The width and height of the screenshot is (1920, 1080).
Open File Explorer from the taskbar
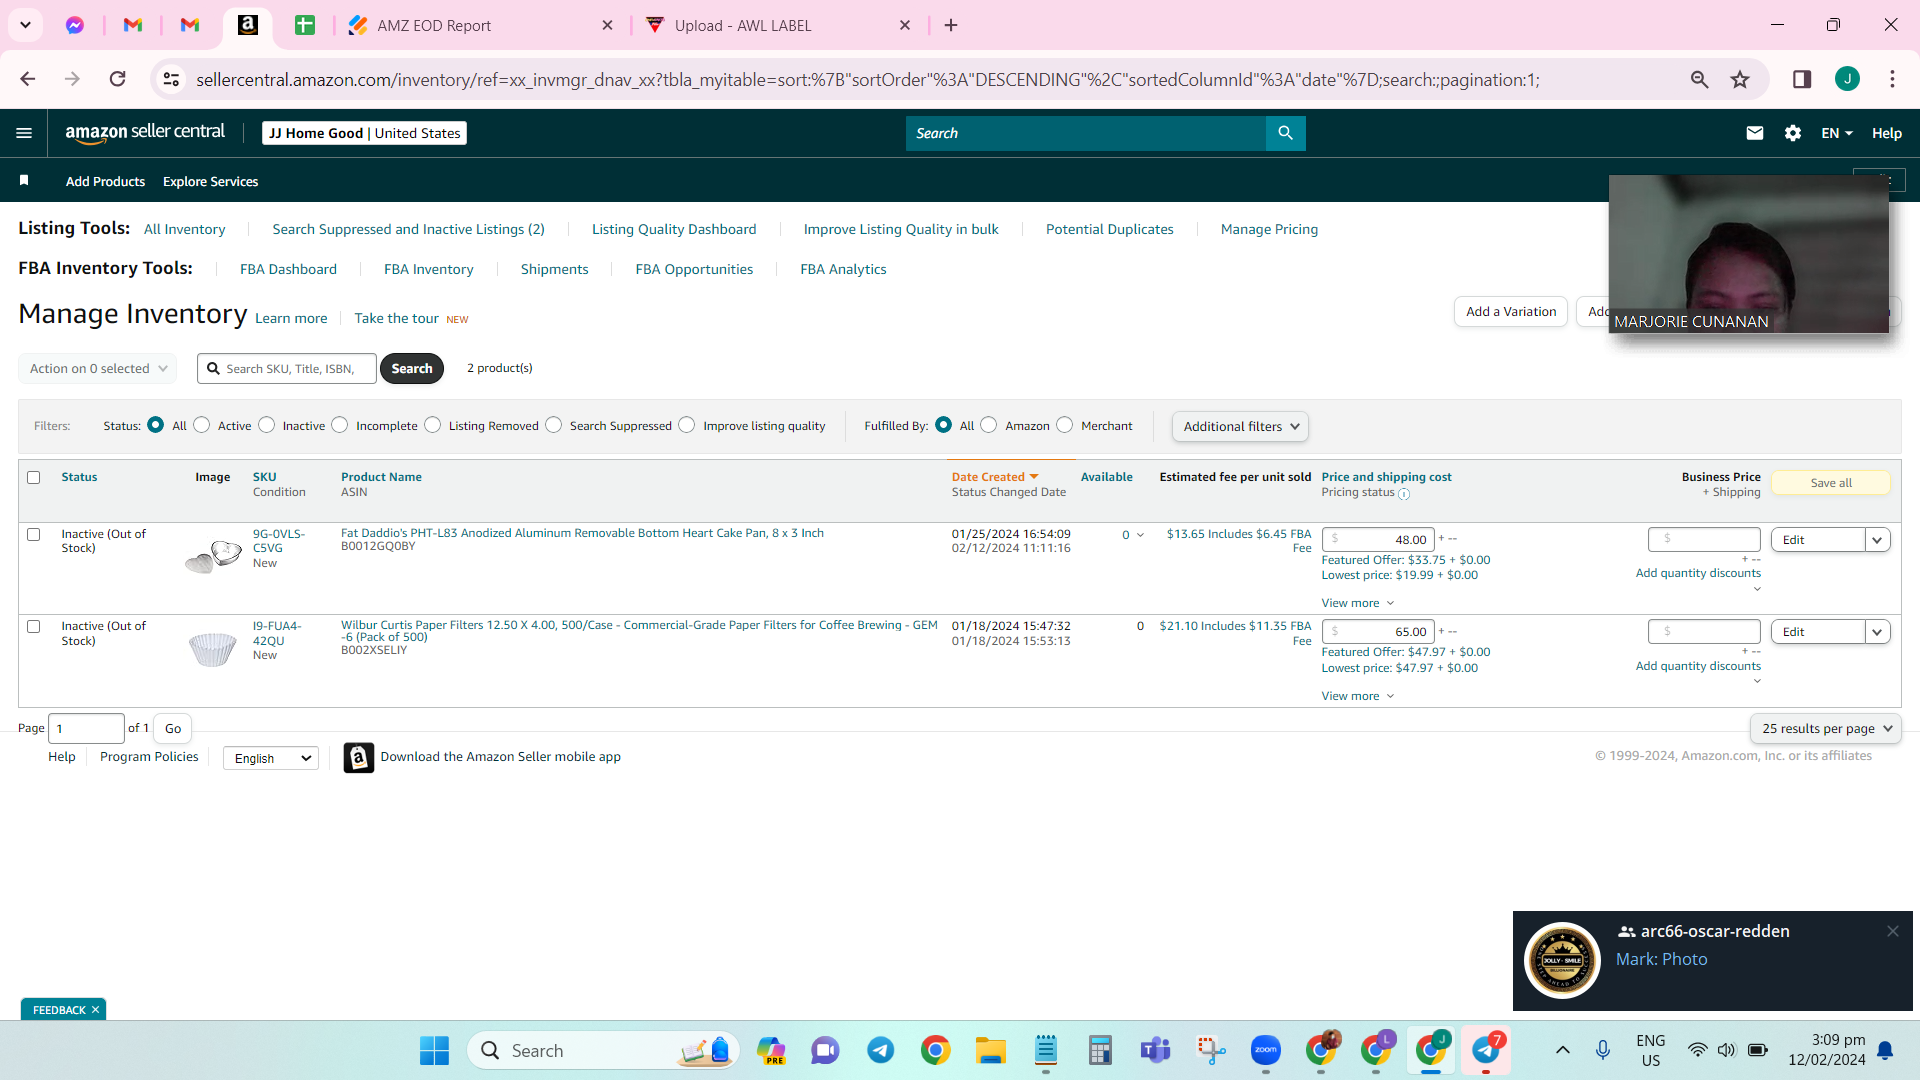click(990, 1050)
